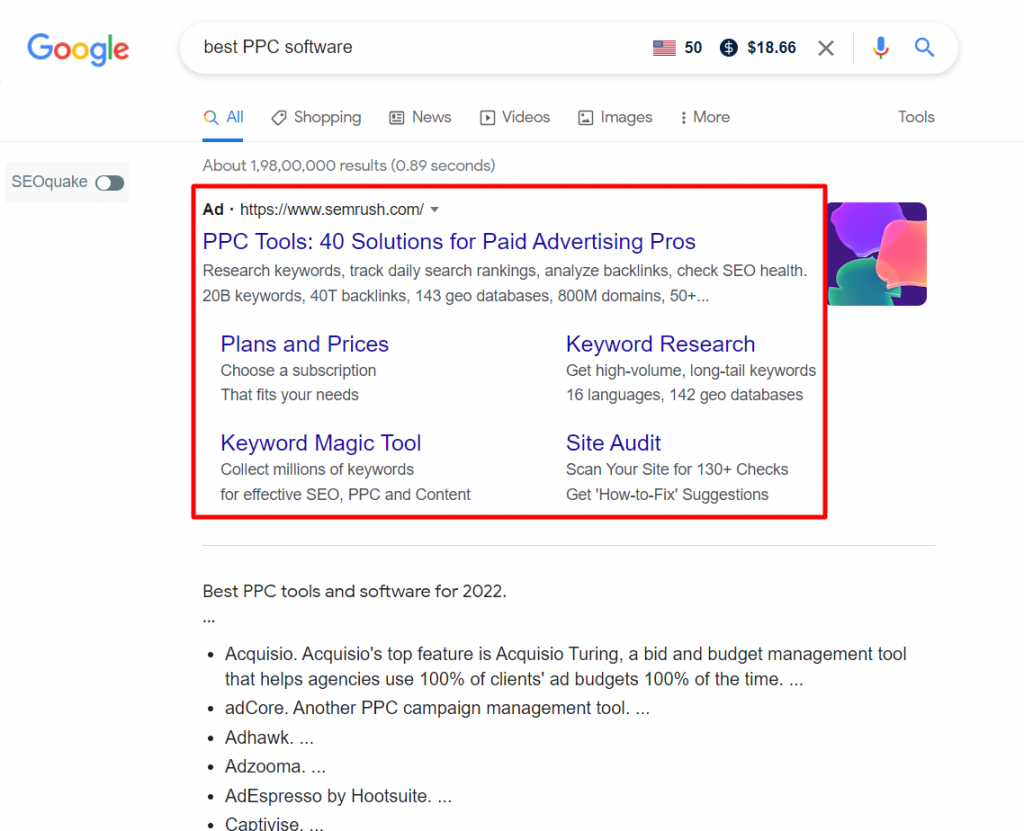Click the dollar CPC indicator showing $18.66

click(x=728, y=47)
